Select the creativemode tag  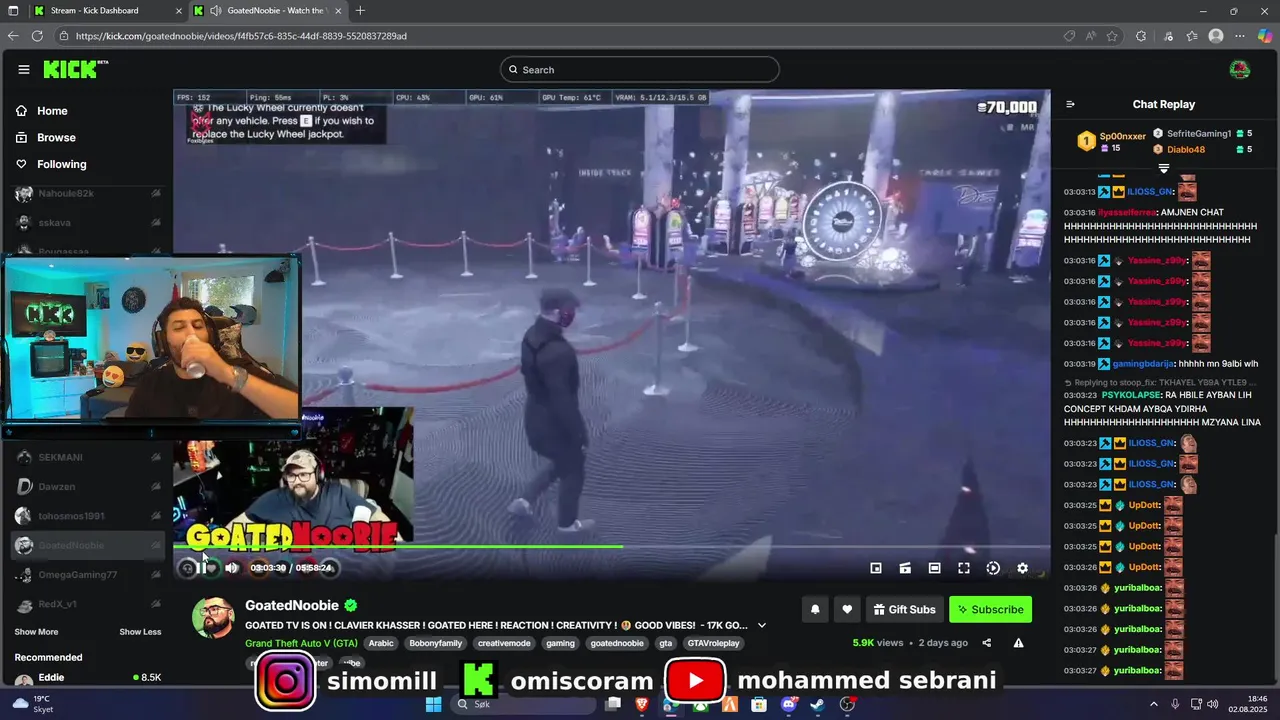504,643
